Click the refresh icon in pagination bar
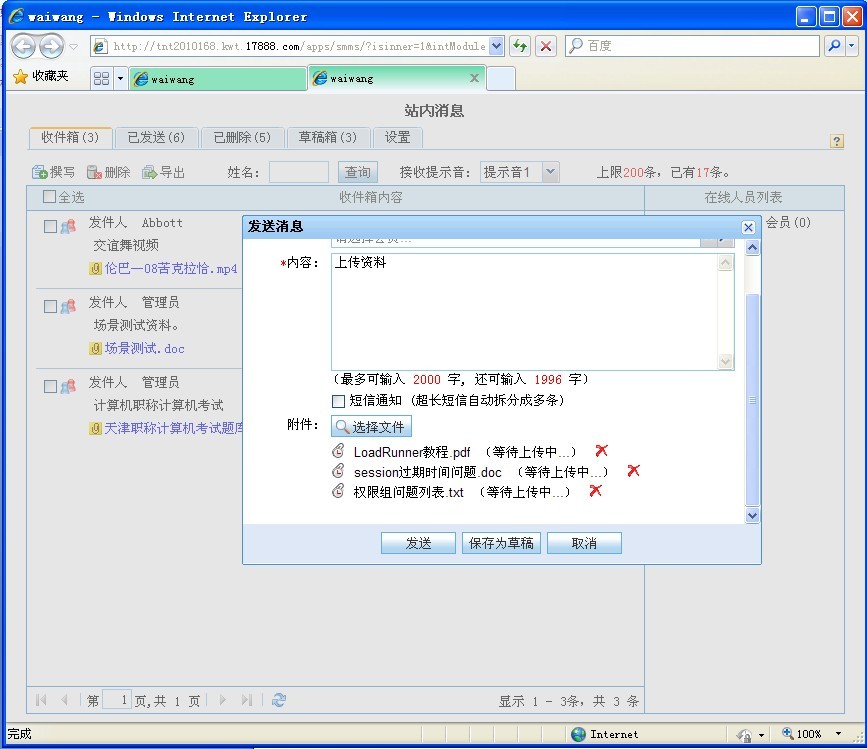 279,700
